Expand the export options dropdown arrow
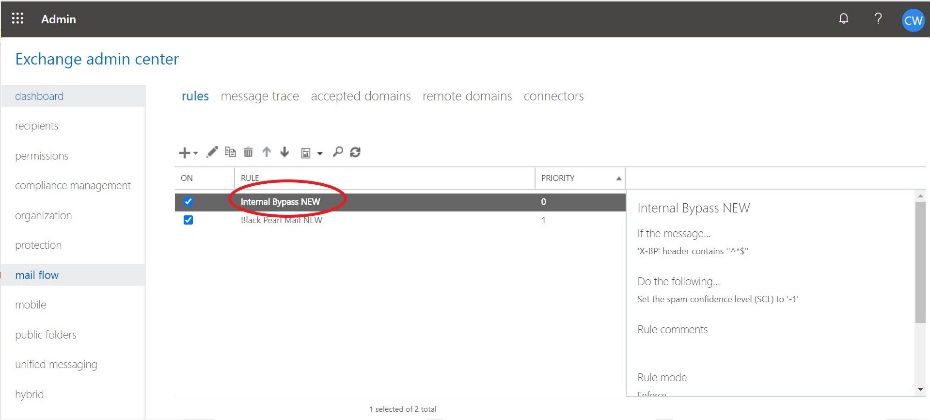The width and height of the screenshot is (930, 420). tap(320, 154)
